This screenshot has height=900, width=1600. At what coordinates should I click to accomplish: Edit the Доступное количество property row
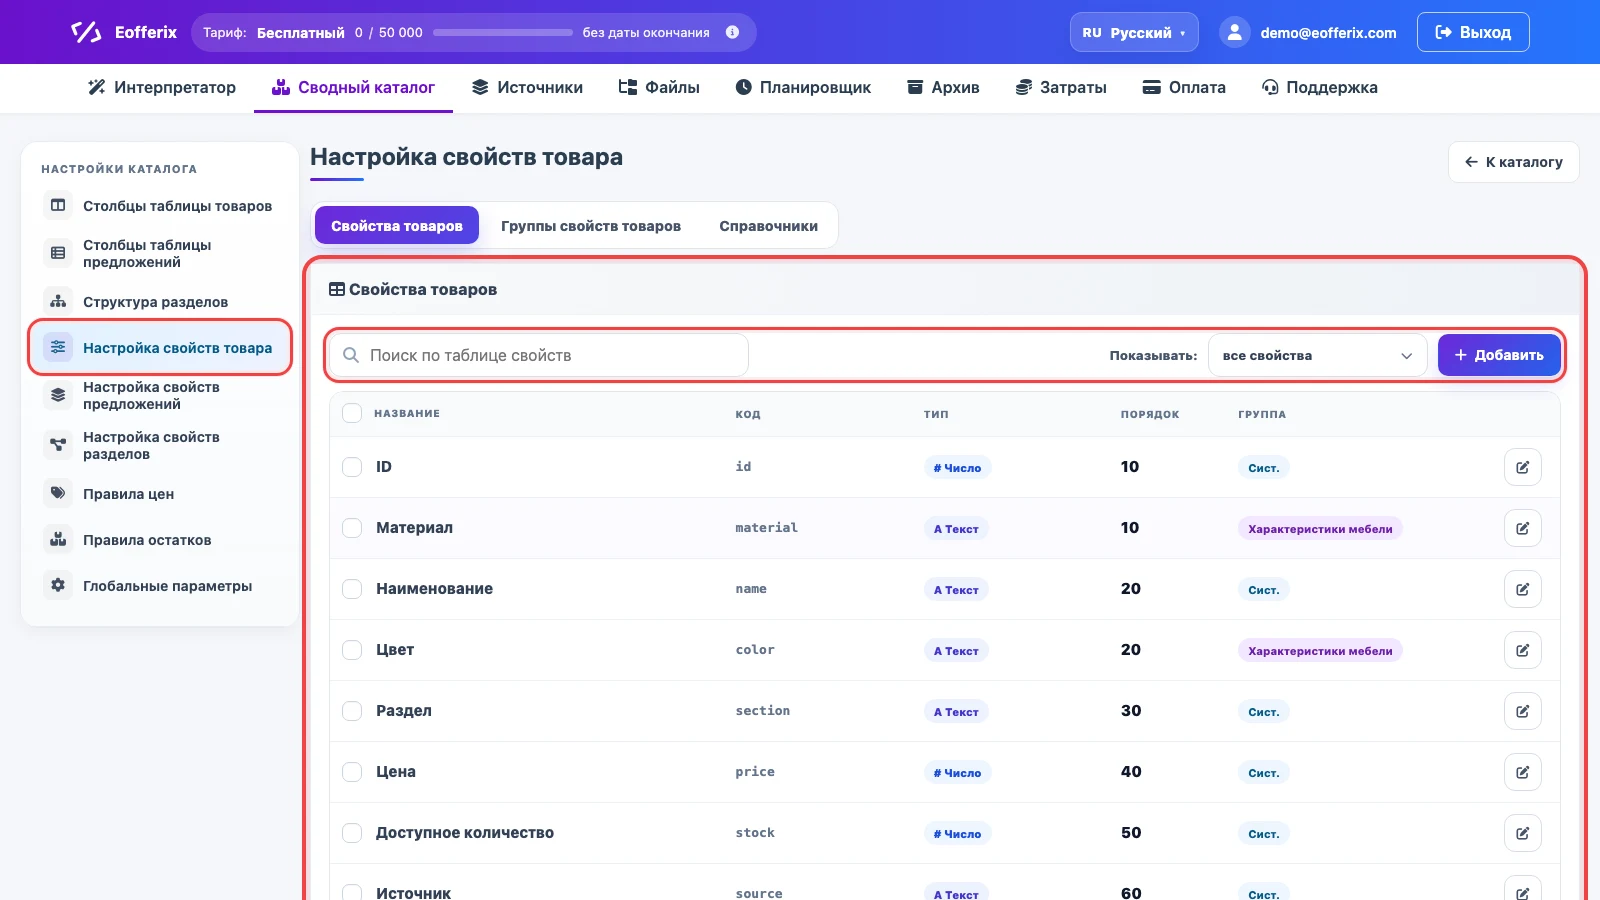point(1522,833)
